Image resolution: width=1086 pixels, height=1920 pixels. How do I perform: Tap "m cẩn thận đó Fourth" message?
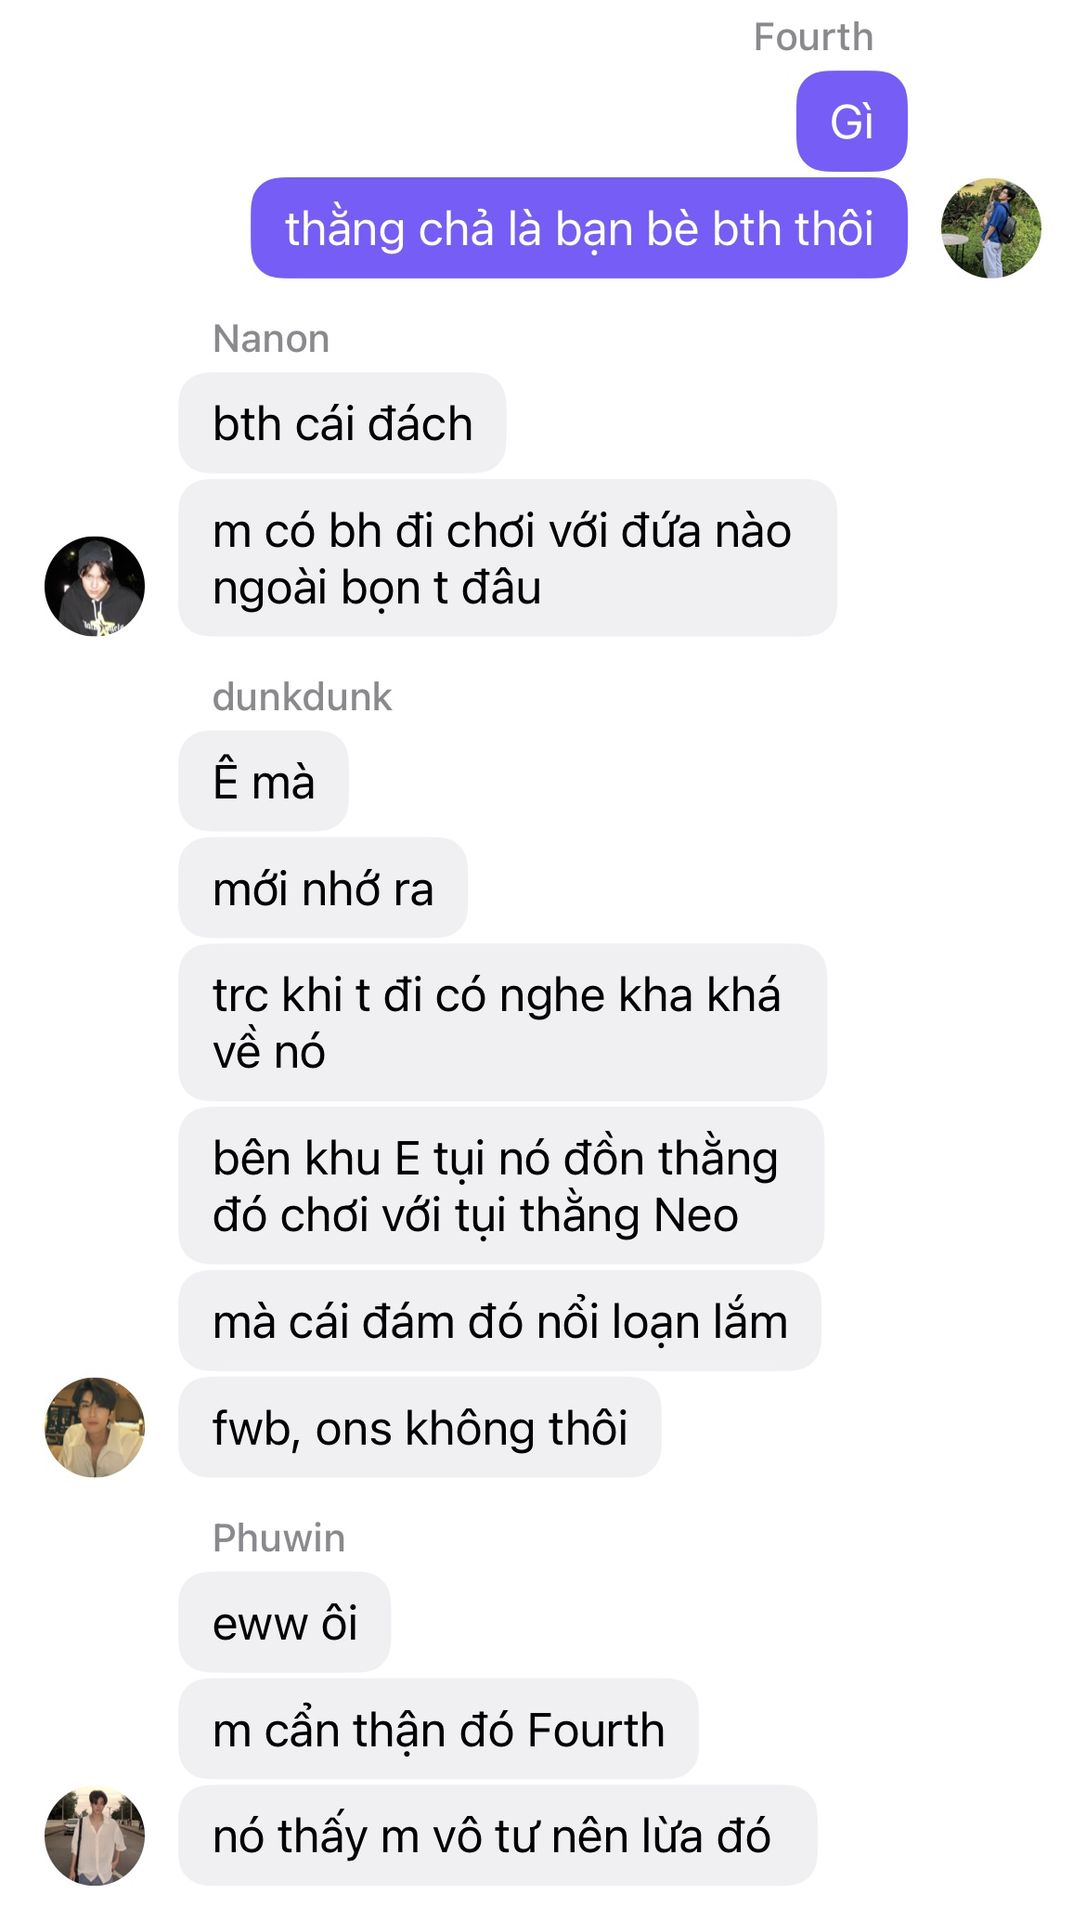(439, 1729)
